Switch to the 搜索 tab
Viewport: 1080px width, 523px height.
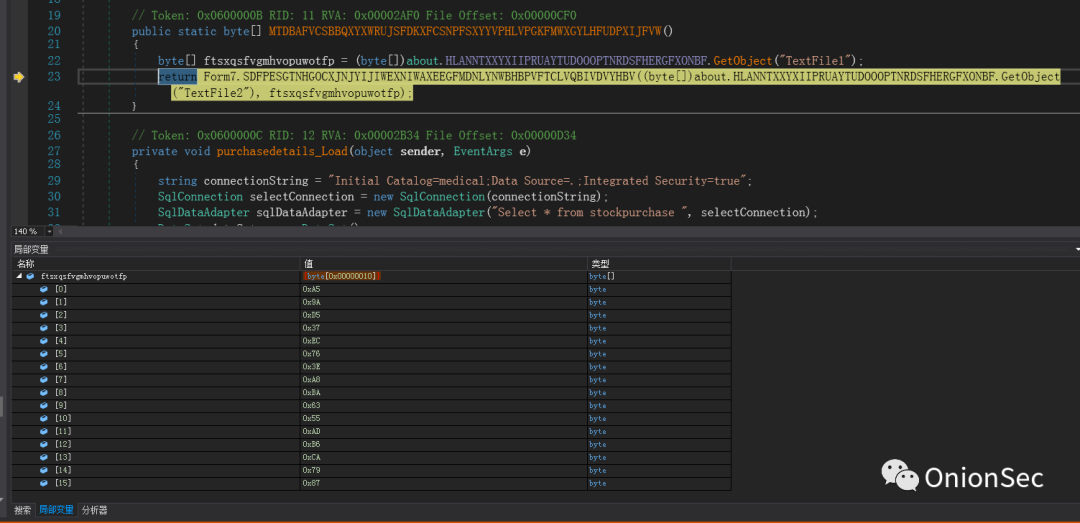click(x=22, y=511)
